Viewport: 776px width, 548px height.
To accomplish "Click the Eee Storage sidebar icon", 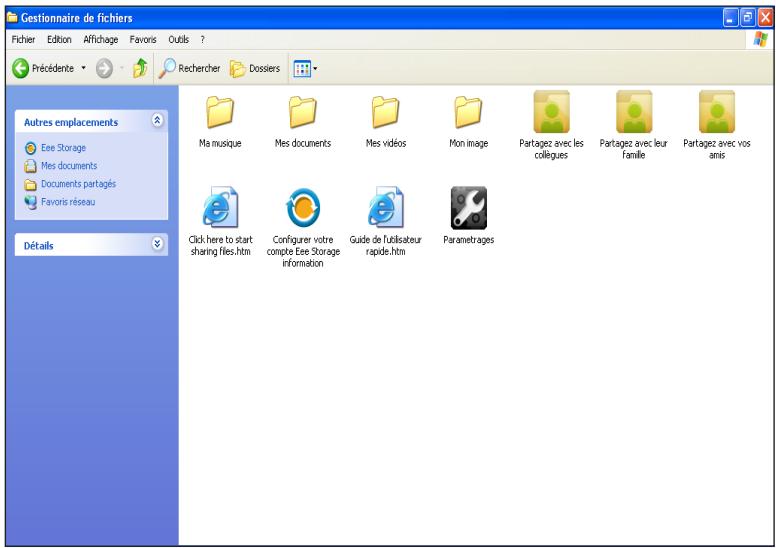I will (31, 148).
